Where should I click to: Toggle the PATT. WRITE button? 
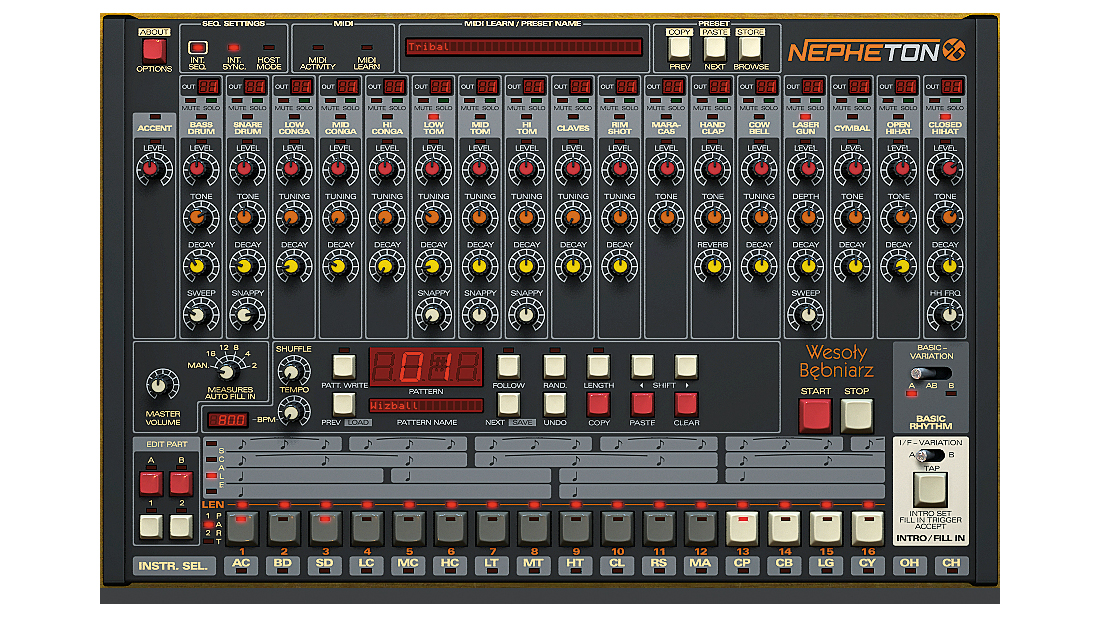pos(344,366)
